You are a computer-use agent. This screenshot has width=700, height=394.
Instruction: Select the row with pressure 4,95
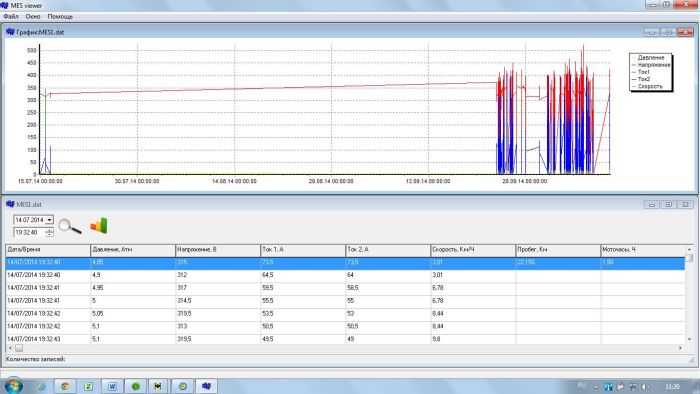pos(345,288)
